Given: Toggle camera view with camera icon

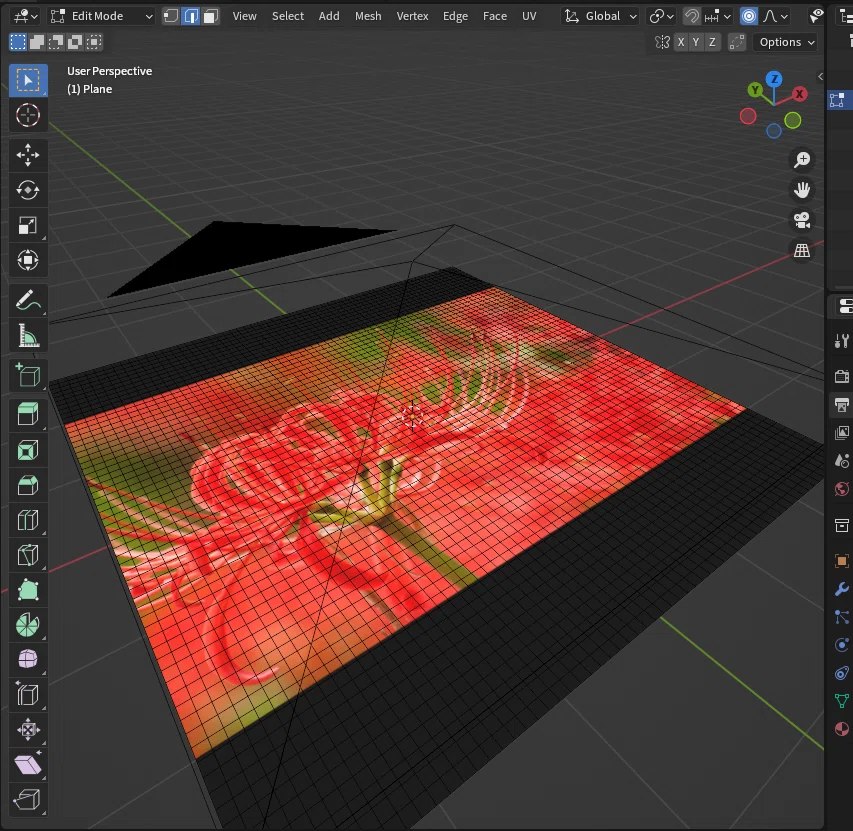Looking at the screenshot, I should (802, 220).
